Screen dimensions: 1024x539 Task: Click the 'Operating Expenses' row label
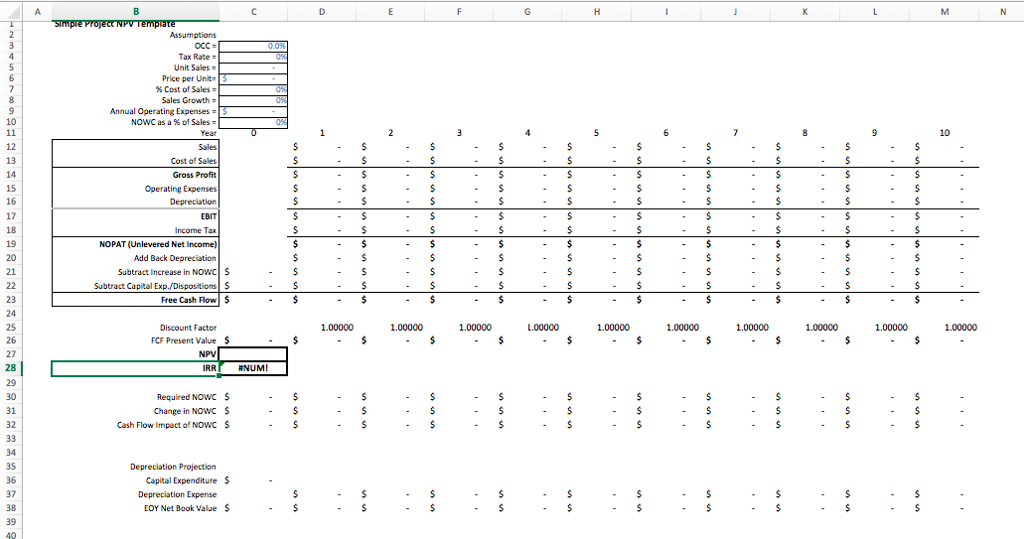point(180,189)
